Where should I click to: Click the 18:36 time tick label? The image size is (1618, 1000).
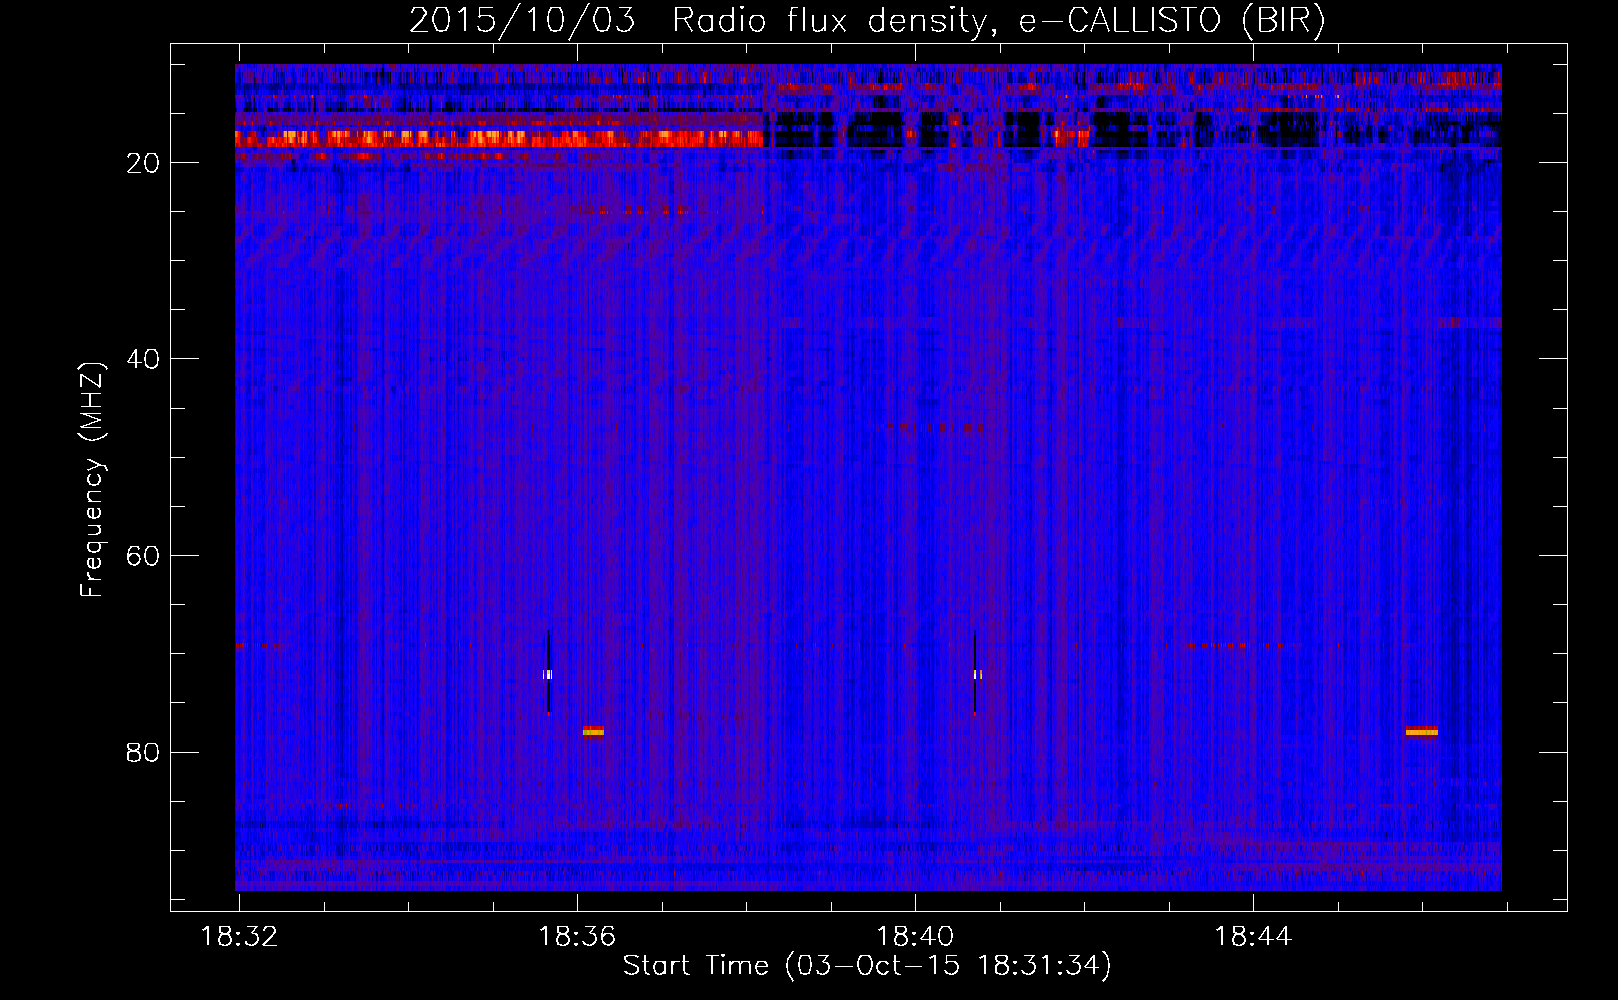pyautogui.click(x=577, y=937)
